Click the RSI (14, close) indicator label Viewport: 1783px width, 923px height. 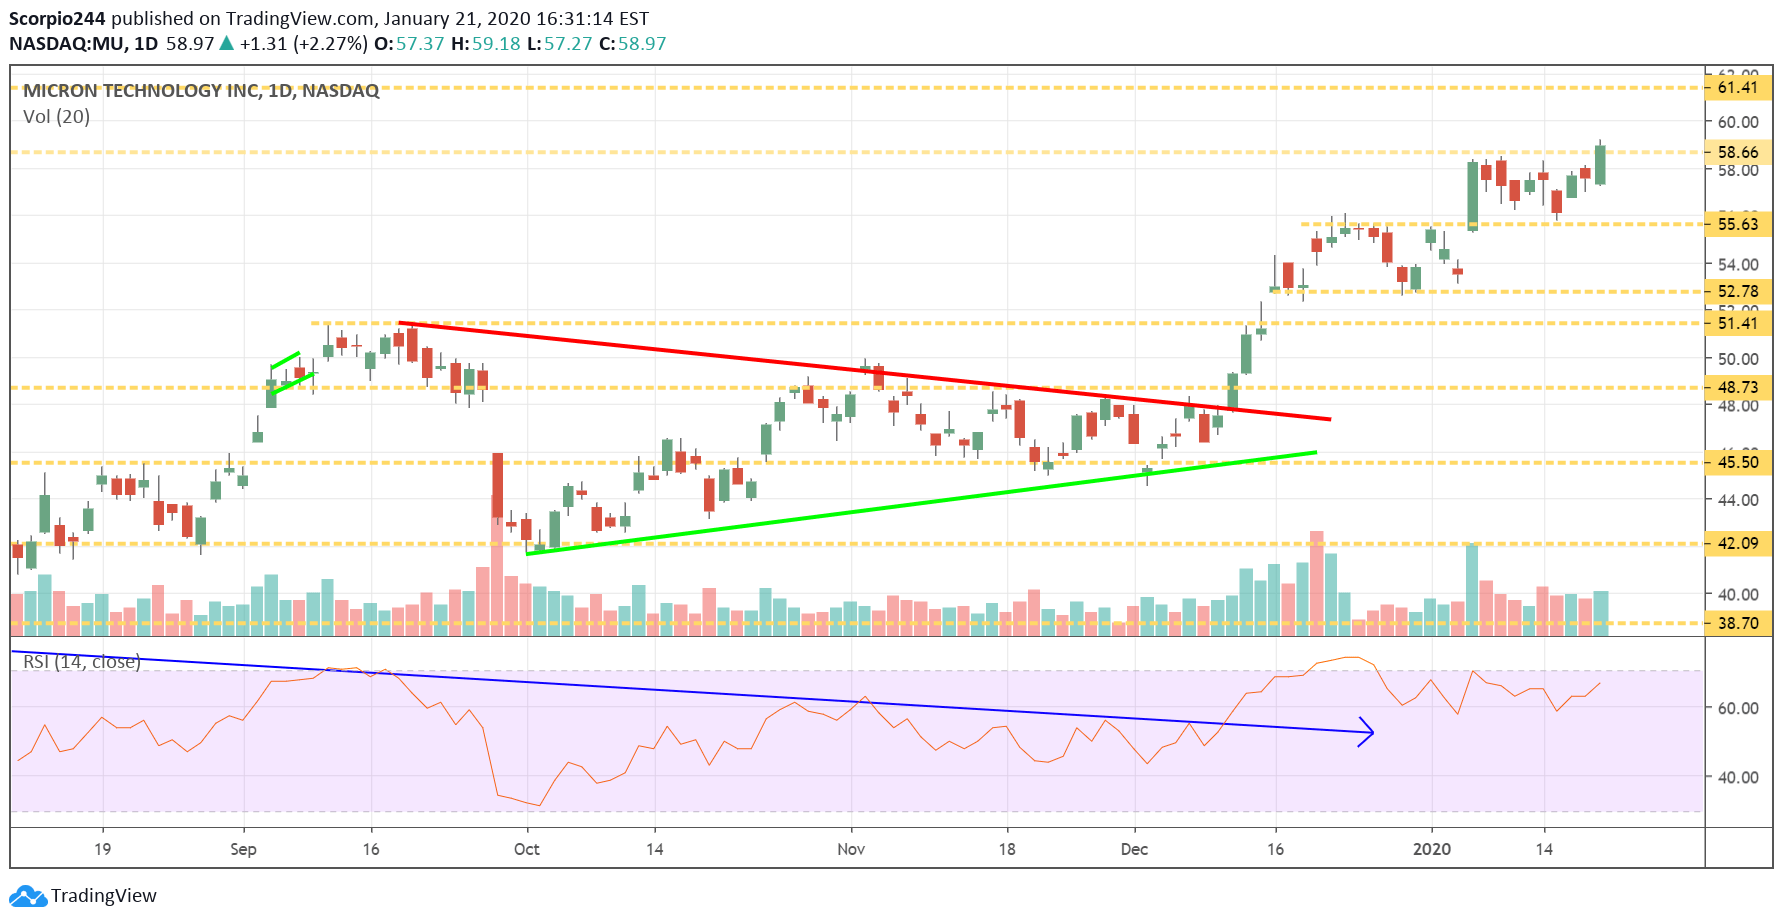click(x=82, y=662)
